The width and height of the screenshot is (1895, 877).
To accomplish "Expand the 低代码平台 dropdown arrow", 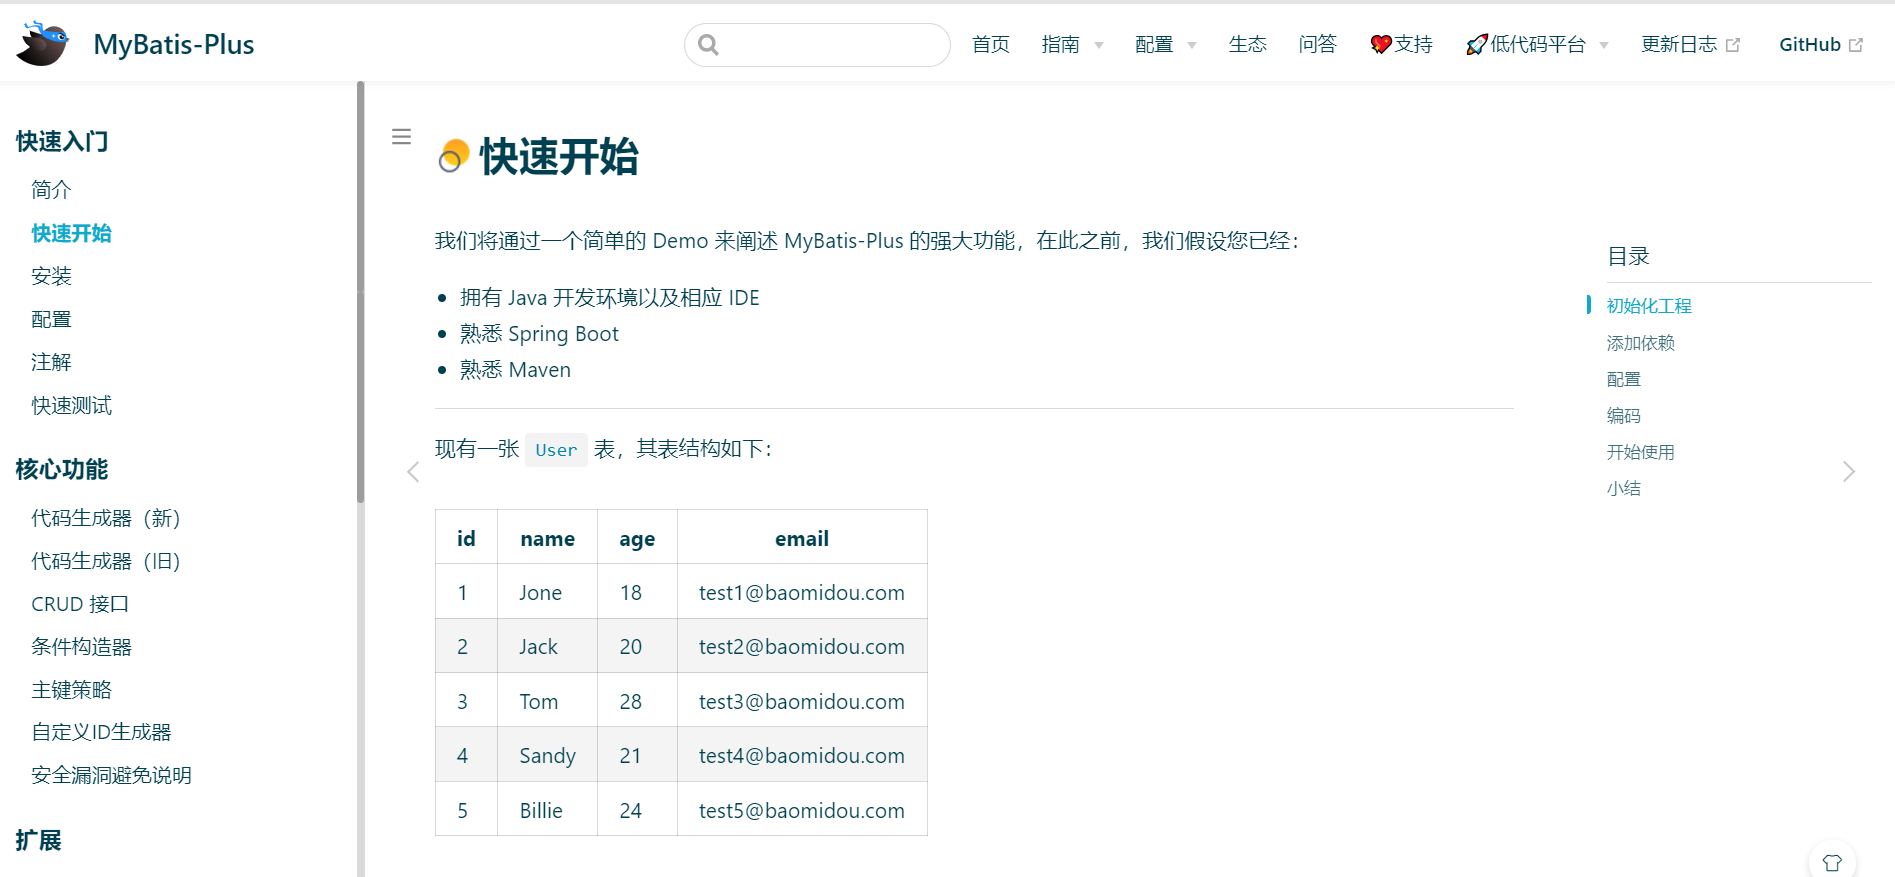I will (x=1604, y=45).
